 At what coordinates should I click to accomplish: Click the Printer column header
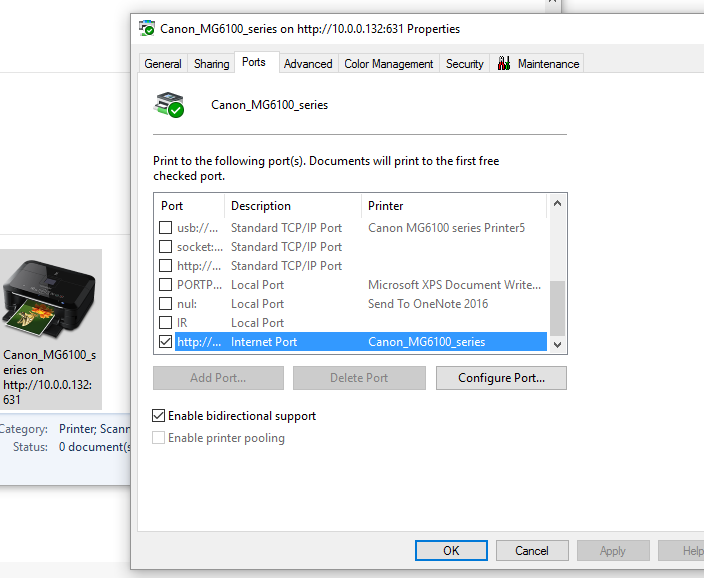[x=454, y=206]
